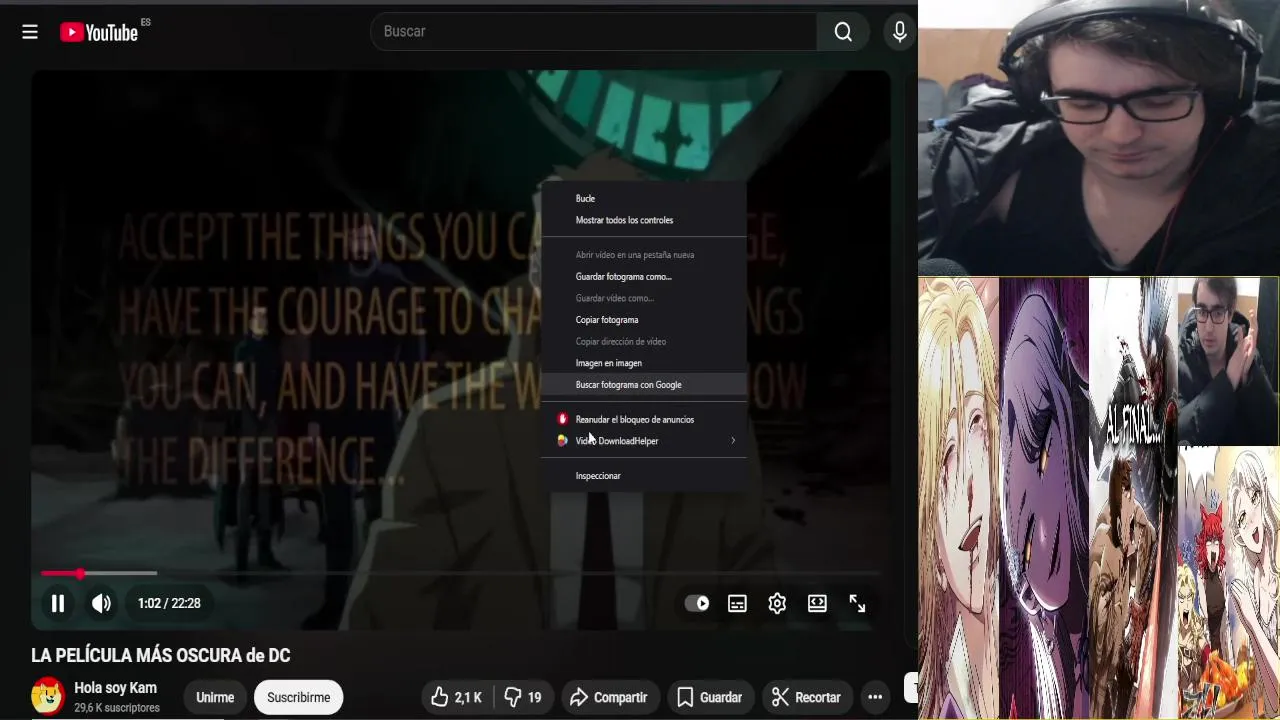Pause the video with the pause button
Screen dimensions: 1280x720
click(x=58, y=603)
